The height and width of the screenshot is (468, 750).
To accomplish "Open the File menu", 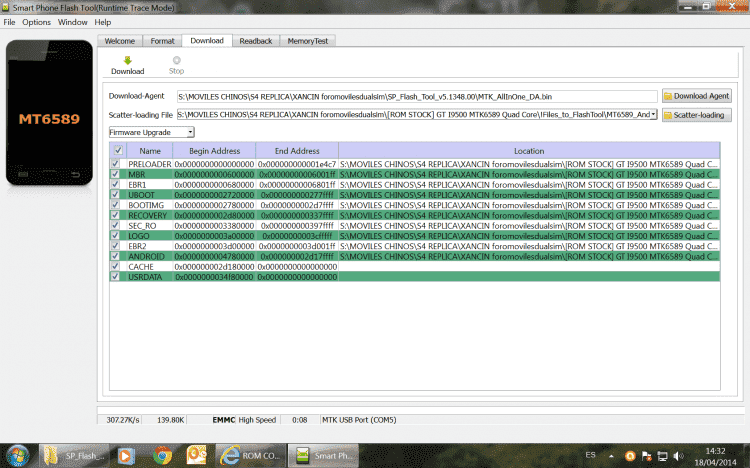I will [x=9, y=22].
